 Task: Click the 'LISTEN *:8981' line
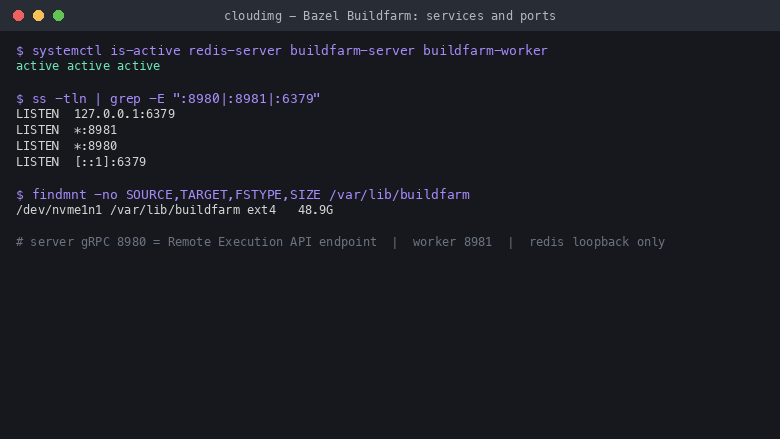[67, 130]
